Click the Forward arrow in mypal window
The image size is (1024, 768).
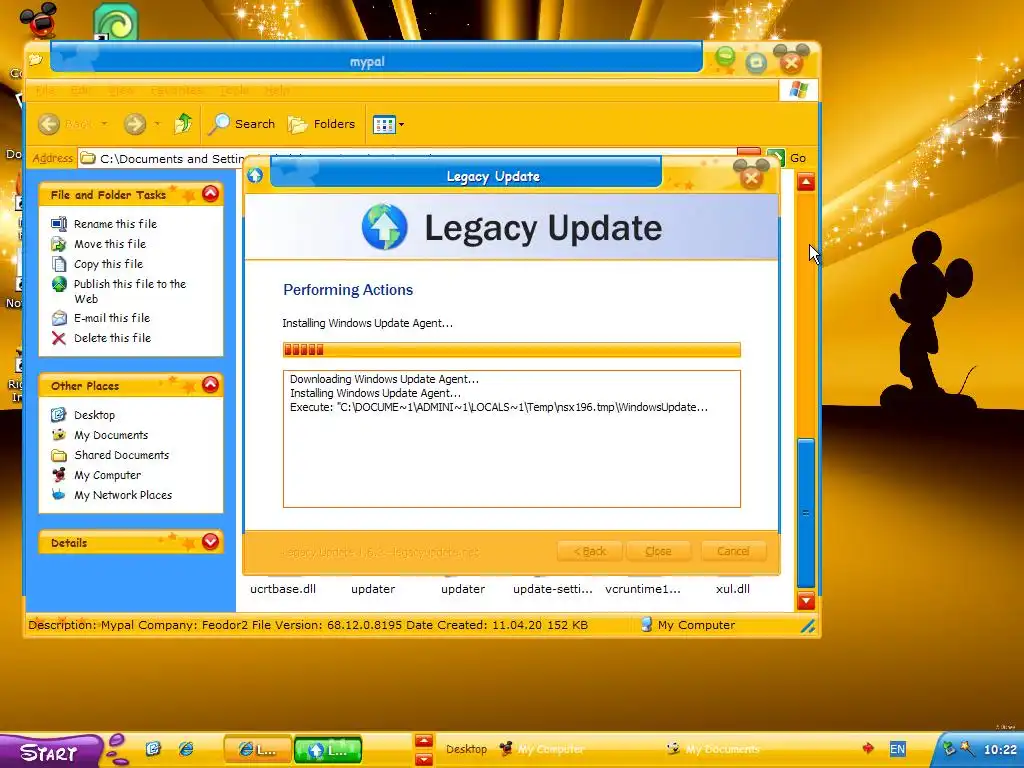coord(135,123)
